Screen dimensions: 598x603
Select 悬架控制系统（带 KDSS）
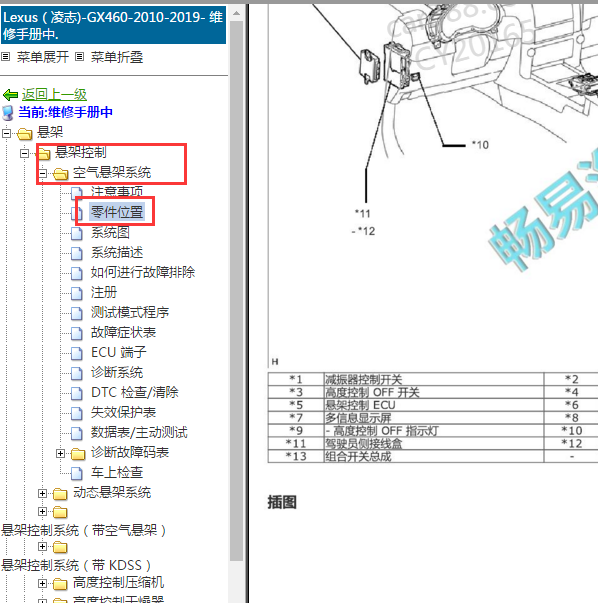click(x=76, y=565)
